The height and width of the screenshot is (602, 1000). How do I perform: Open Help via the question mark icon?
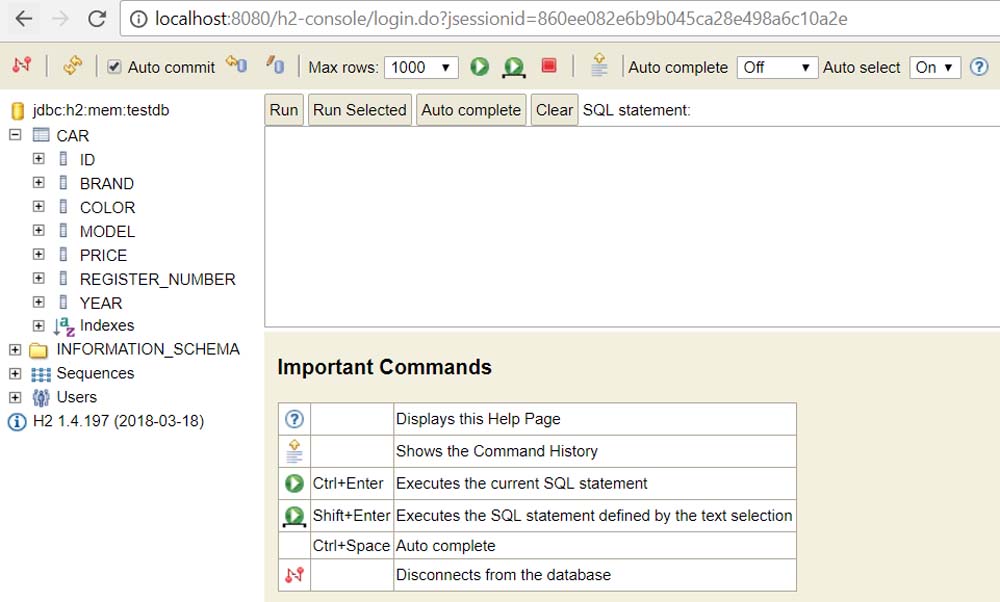click(979, 66)
